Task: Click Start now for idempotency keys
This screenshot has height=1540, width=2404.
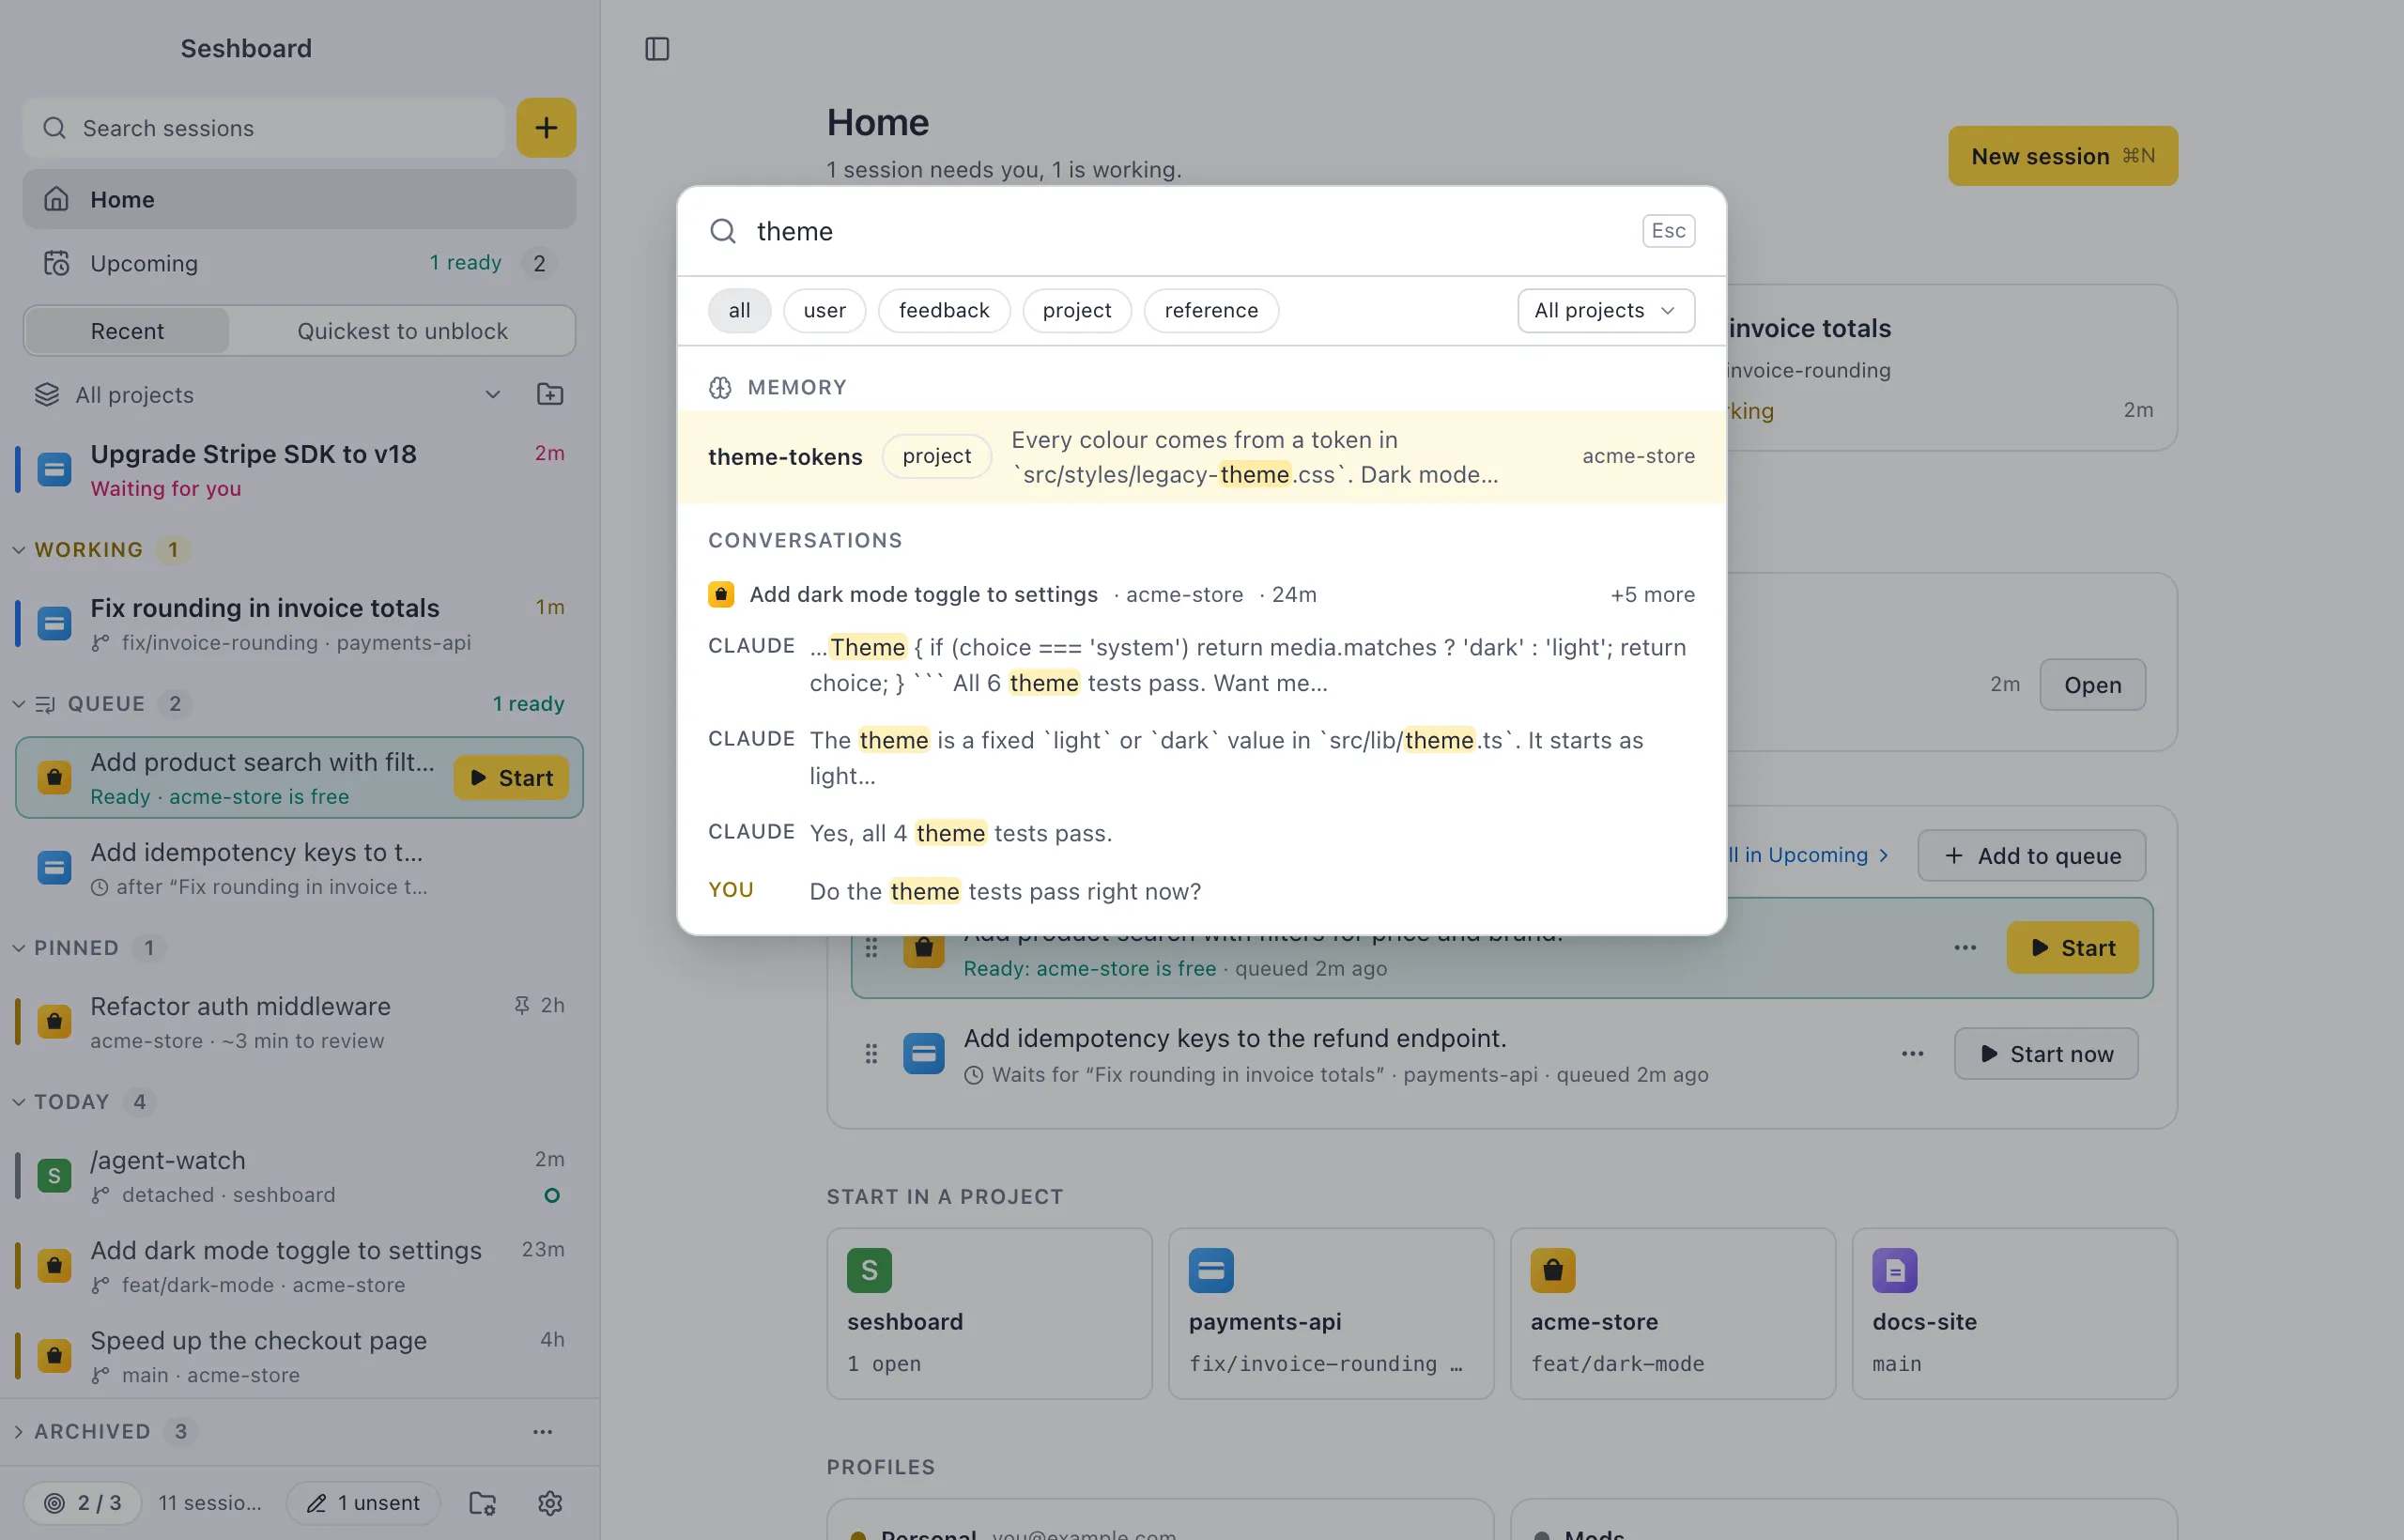Action: coord(2046,1053)
